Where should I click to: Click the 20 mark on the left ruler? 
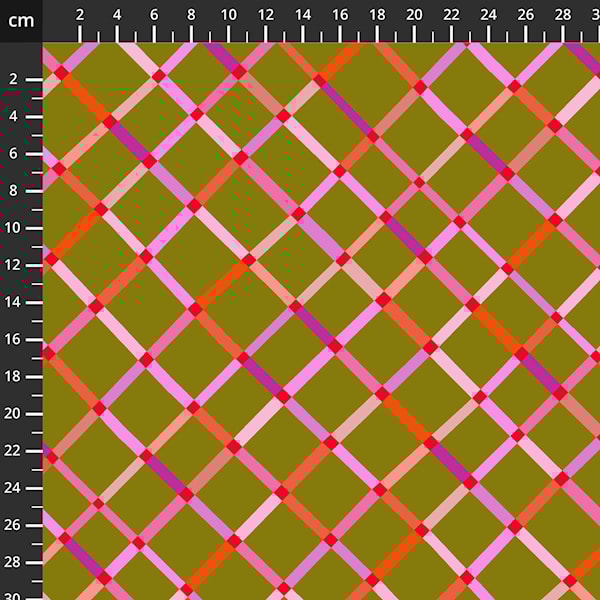pyautogui.click(x=16, y=413)
